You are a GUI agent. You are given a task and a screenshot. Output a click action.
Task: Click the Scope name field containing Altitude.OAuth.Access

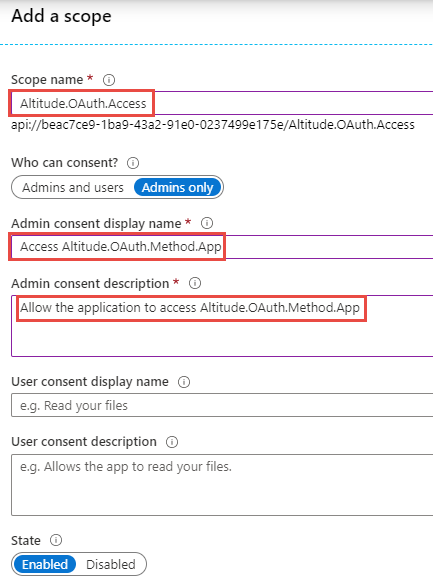click(222, 103)
